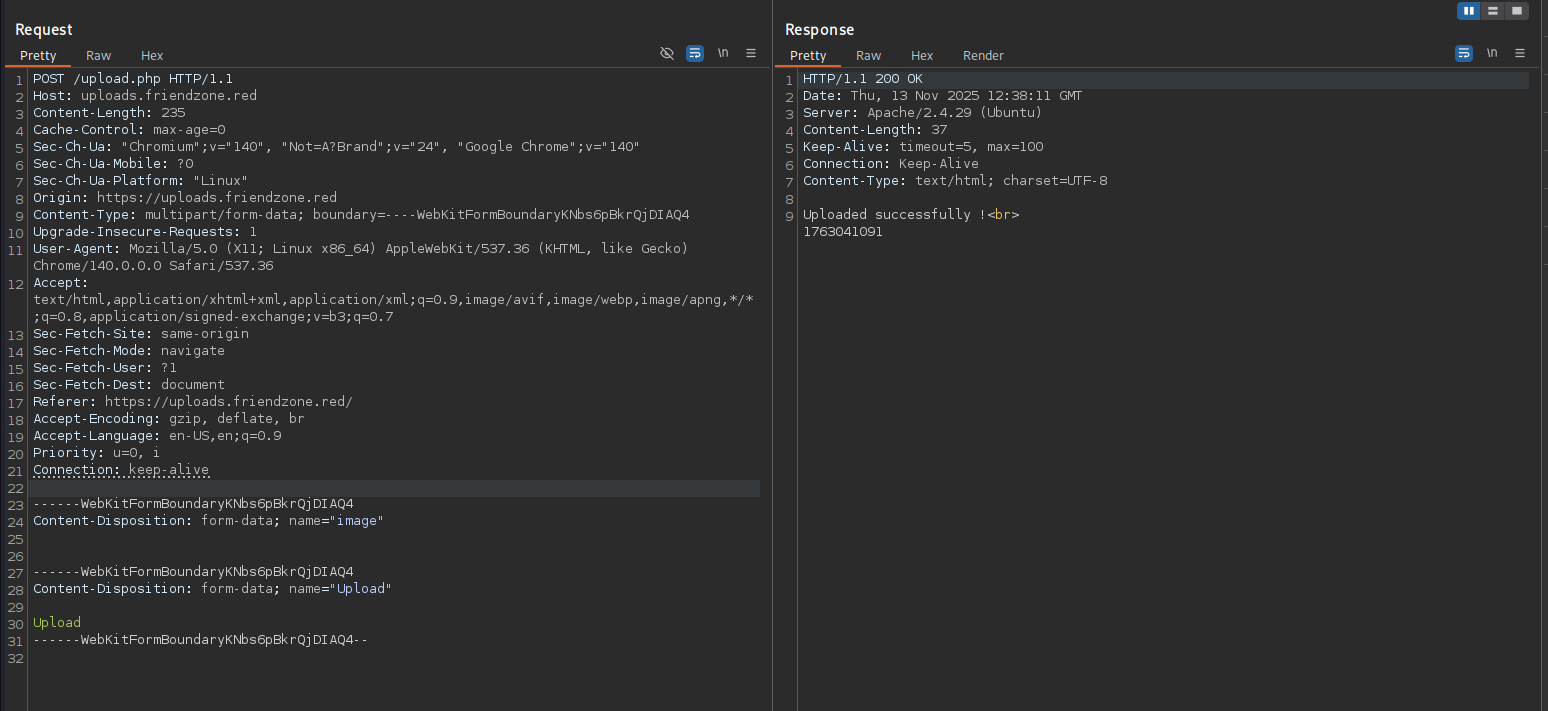The image size is (1548, 711).
Task: Open hamburger options menu in Response panel
Action: point(1520,54)
